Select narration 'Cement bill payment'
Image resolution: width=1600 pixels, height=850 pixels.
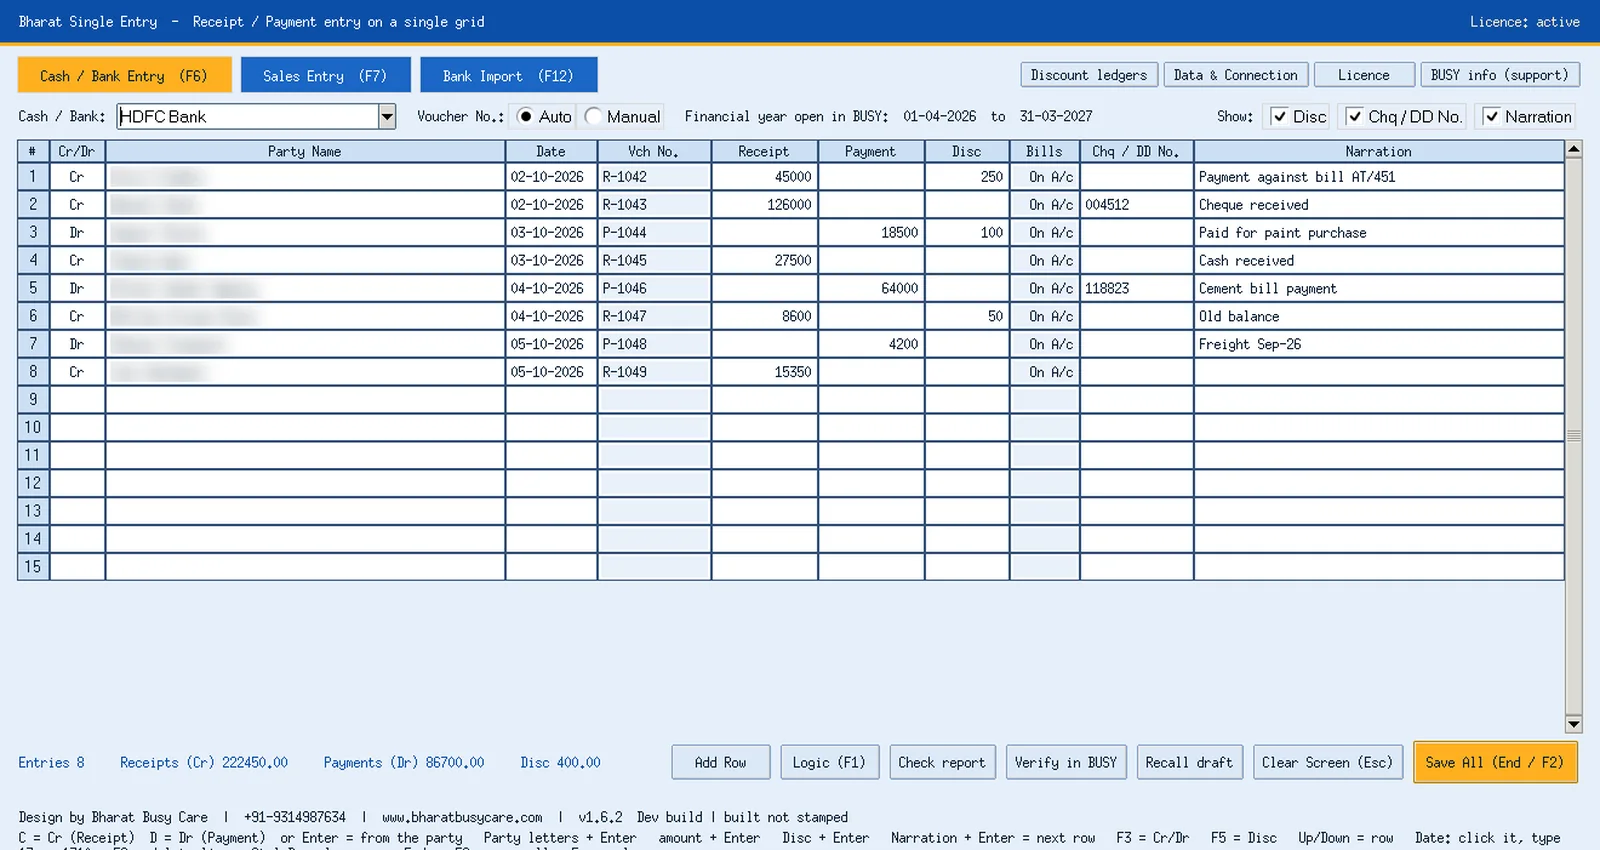click(x=1379, y=289)
